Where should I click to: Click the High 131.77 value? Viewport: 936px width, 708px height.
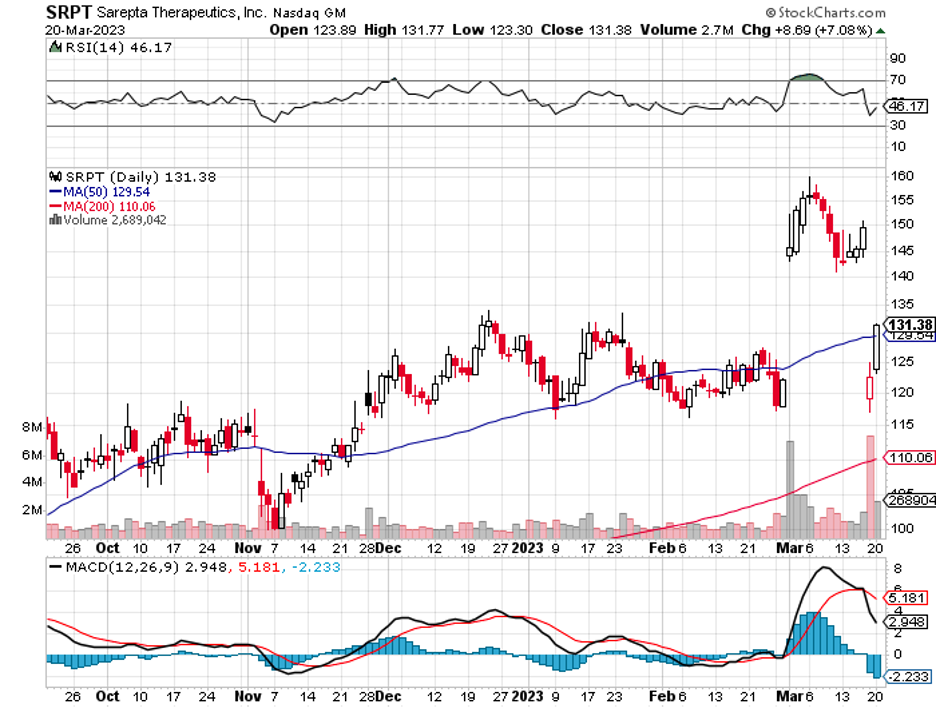404,30
